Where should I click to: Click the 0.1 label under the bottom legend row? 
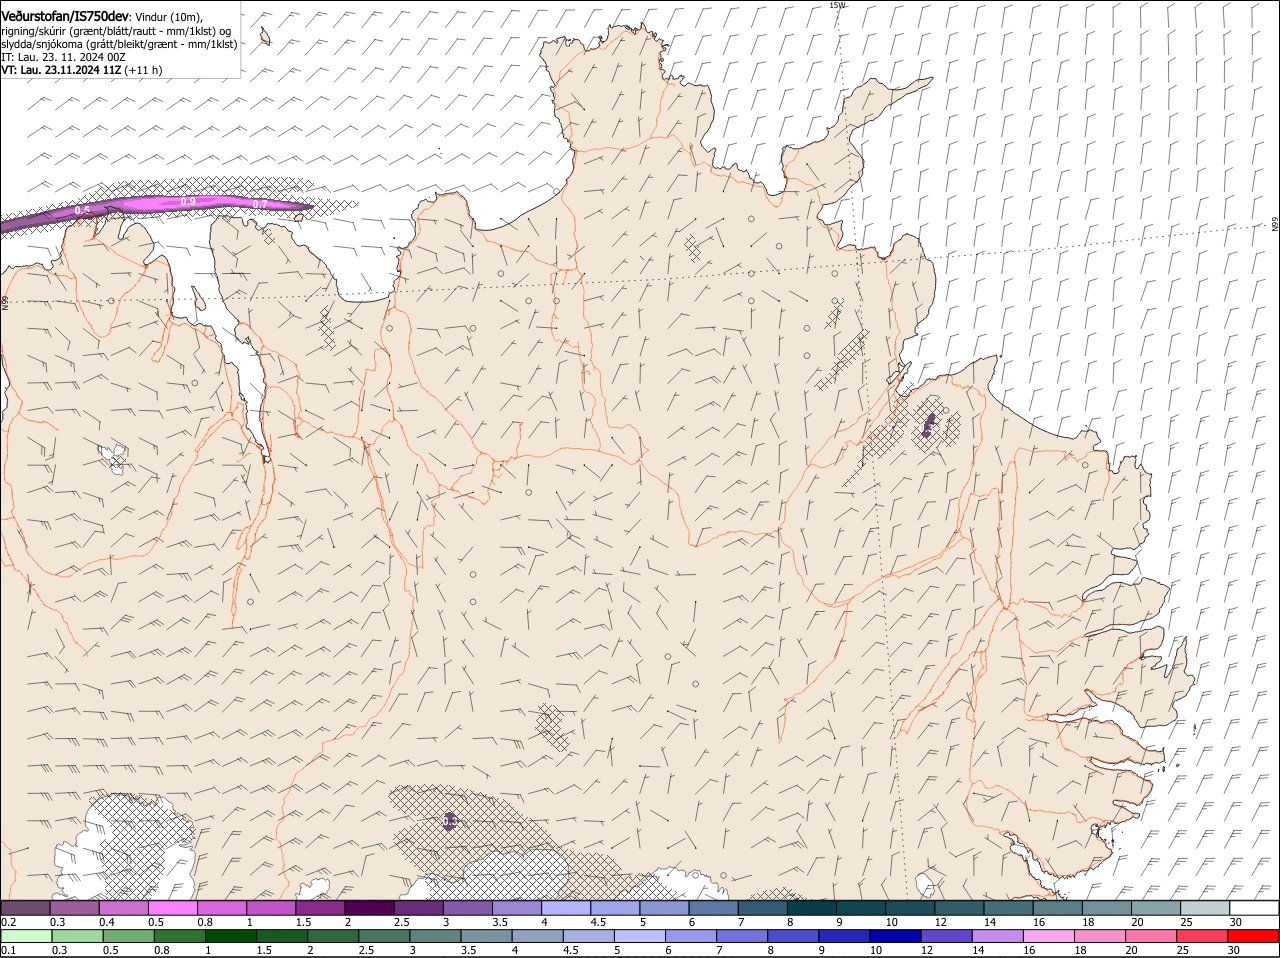(9, 950)
